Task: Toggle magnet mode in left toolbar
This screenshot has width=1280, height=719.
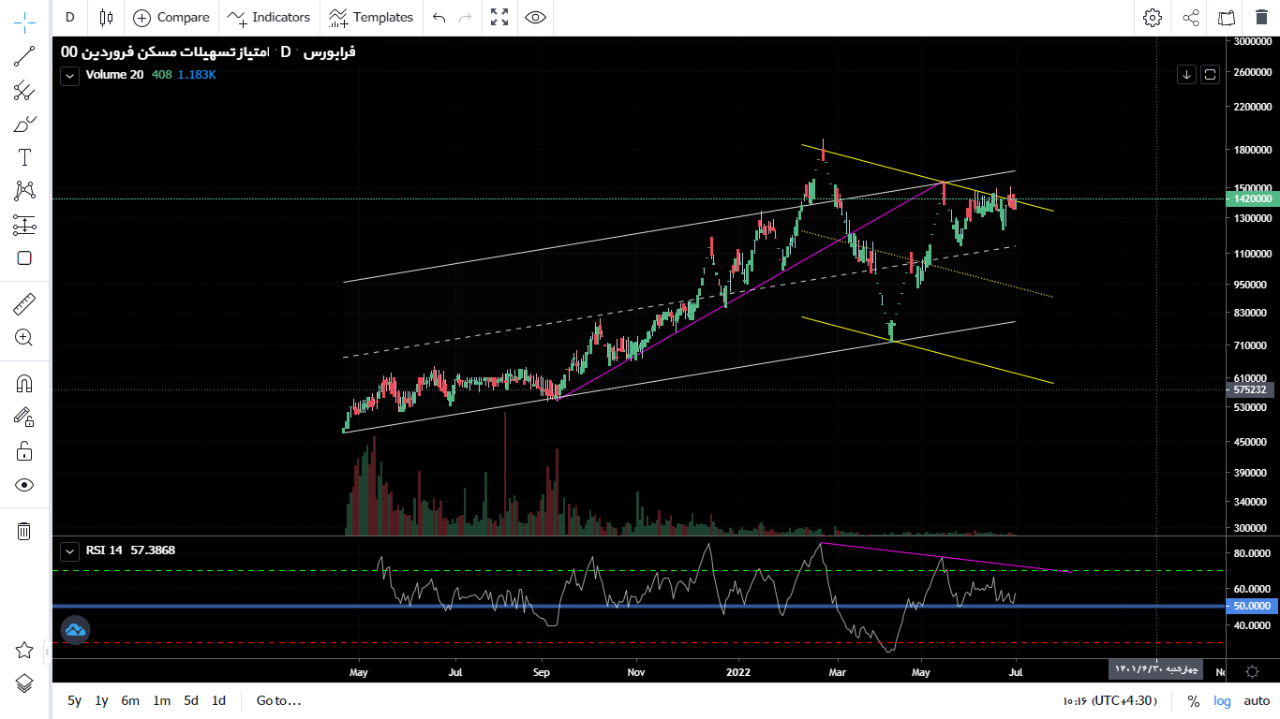Action: [24, 384]
